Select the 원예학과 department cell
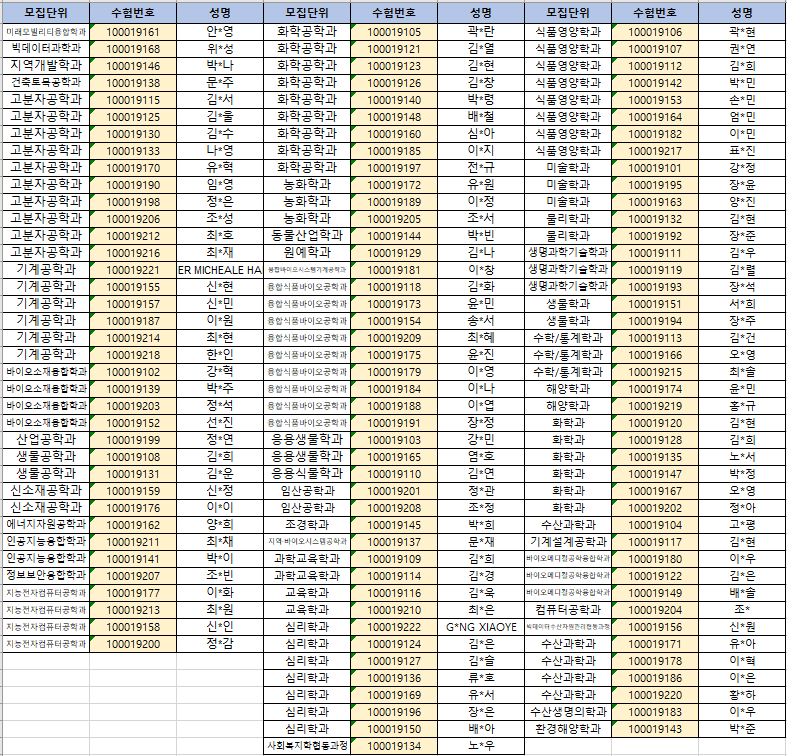The width and height of the screenshot is (787, 756). coord(307,253)
